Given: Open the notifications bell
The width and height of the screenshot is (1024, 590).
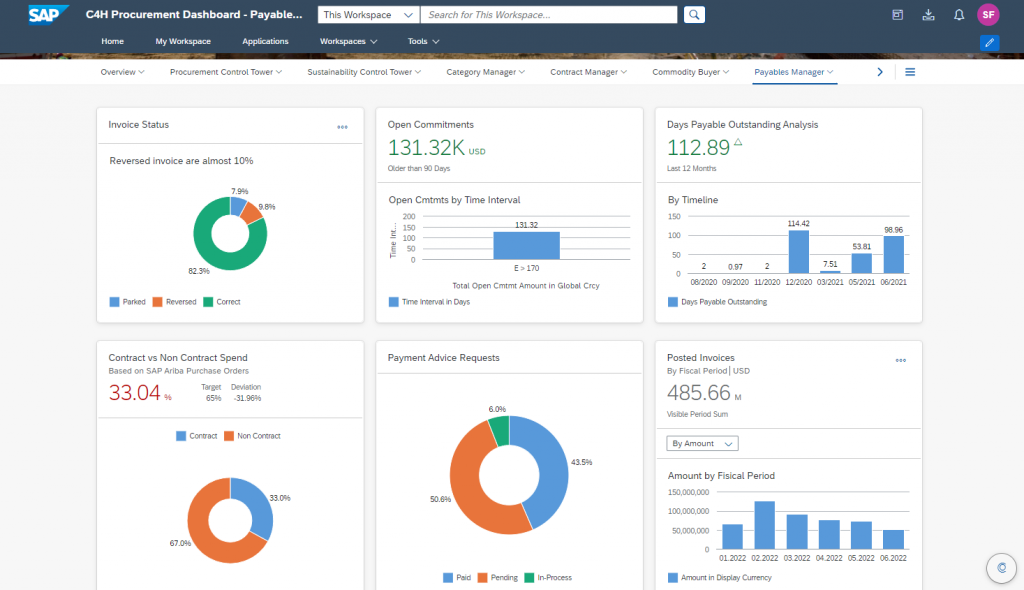Looking at the screenshot, I should pos(959,15).
